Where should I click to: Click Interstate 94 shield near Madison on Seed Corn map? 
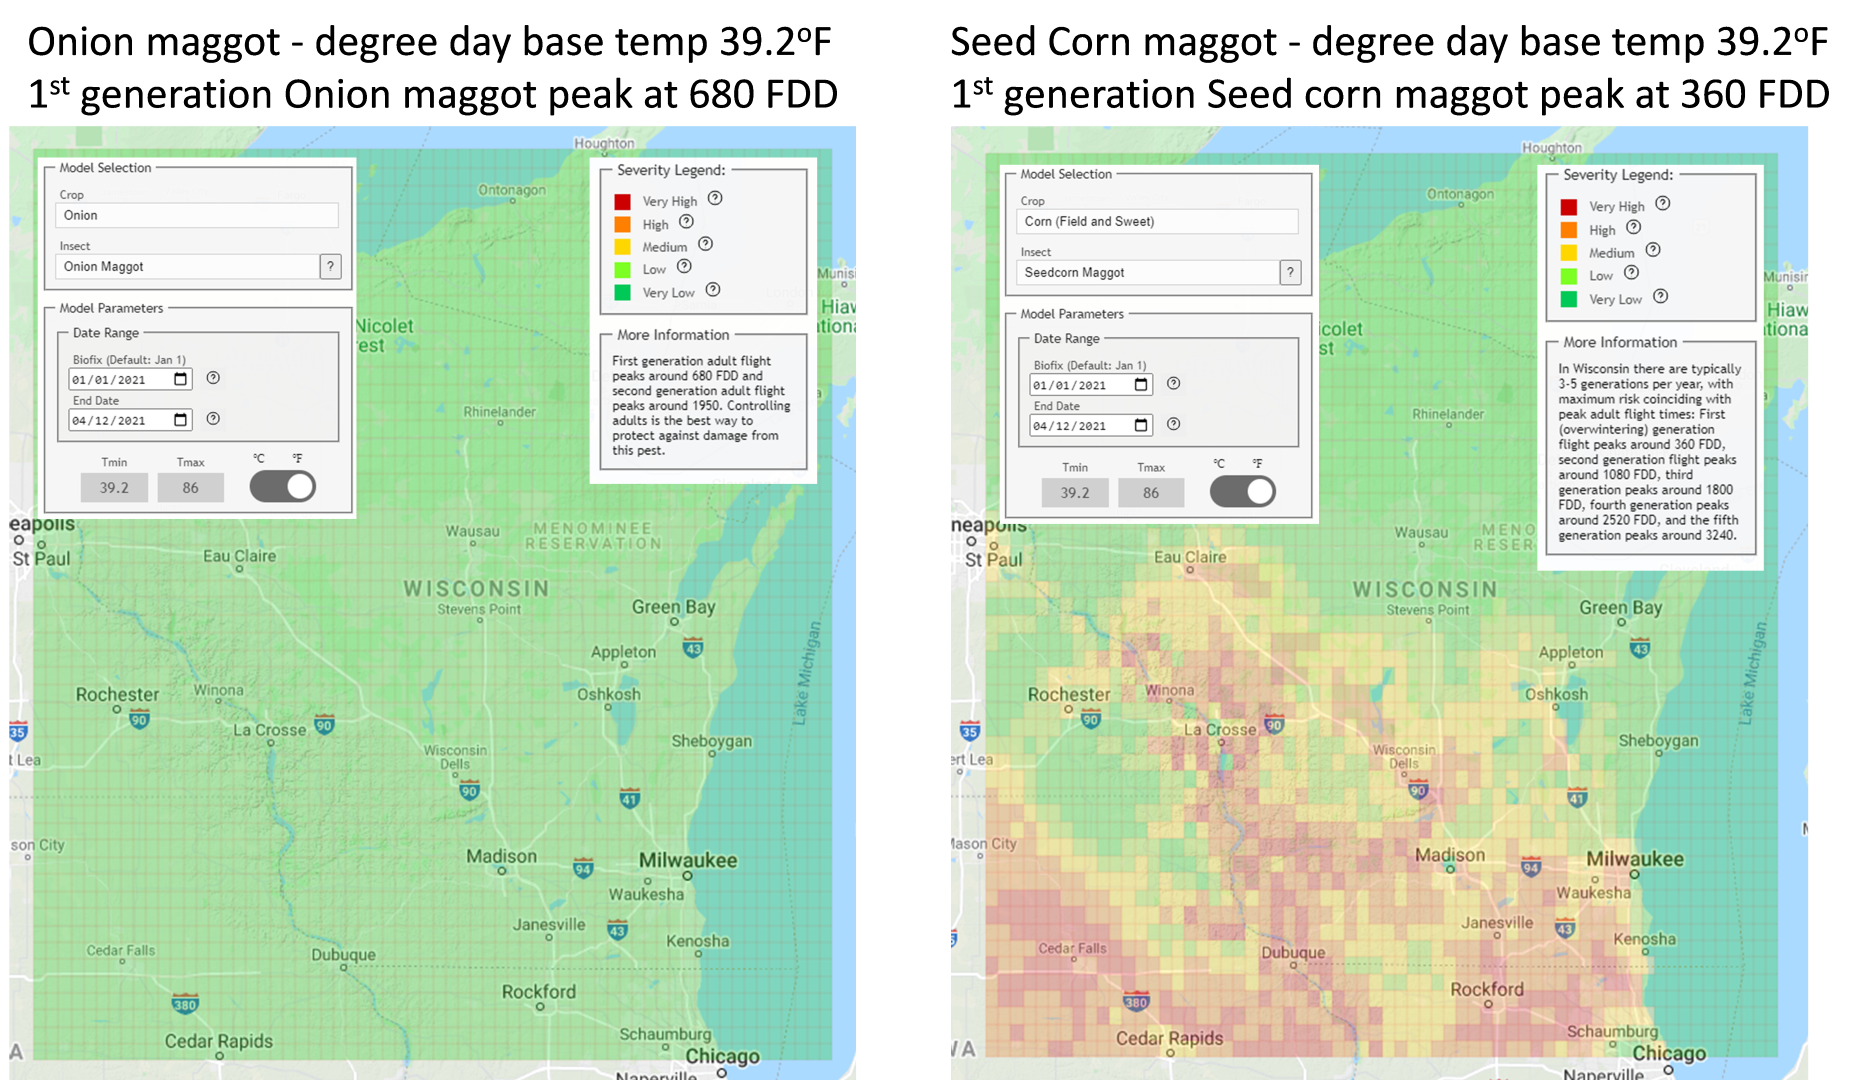(1531, 867)
